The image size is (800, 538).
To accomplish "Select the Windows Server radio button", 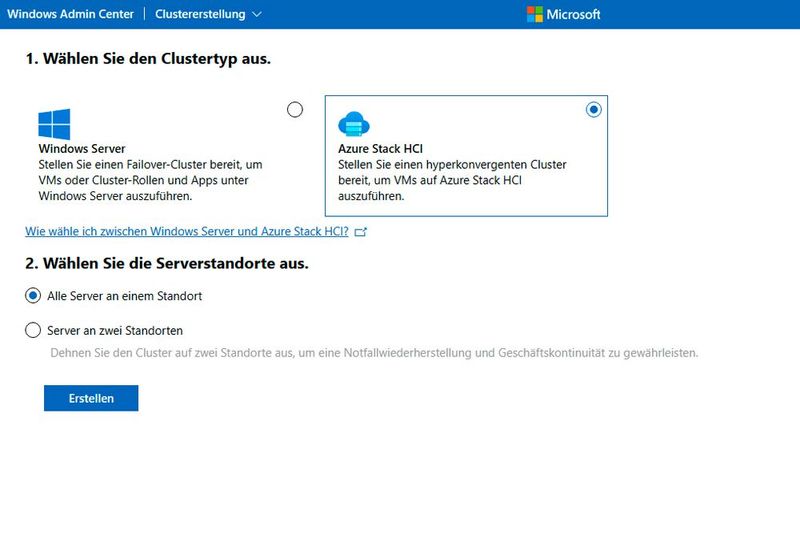I will click(295, 109).
